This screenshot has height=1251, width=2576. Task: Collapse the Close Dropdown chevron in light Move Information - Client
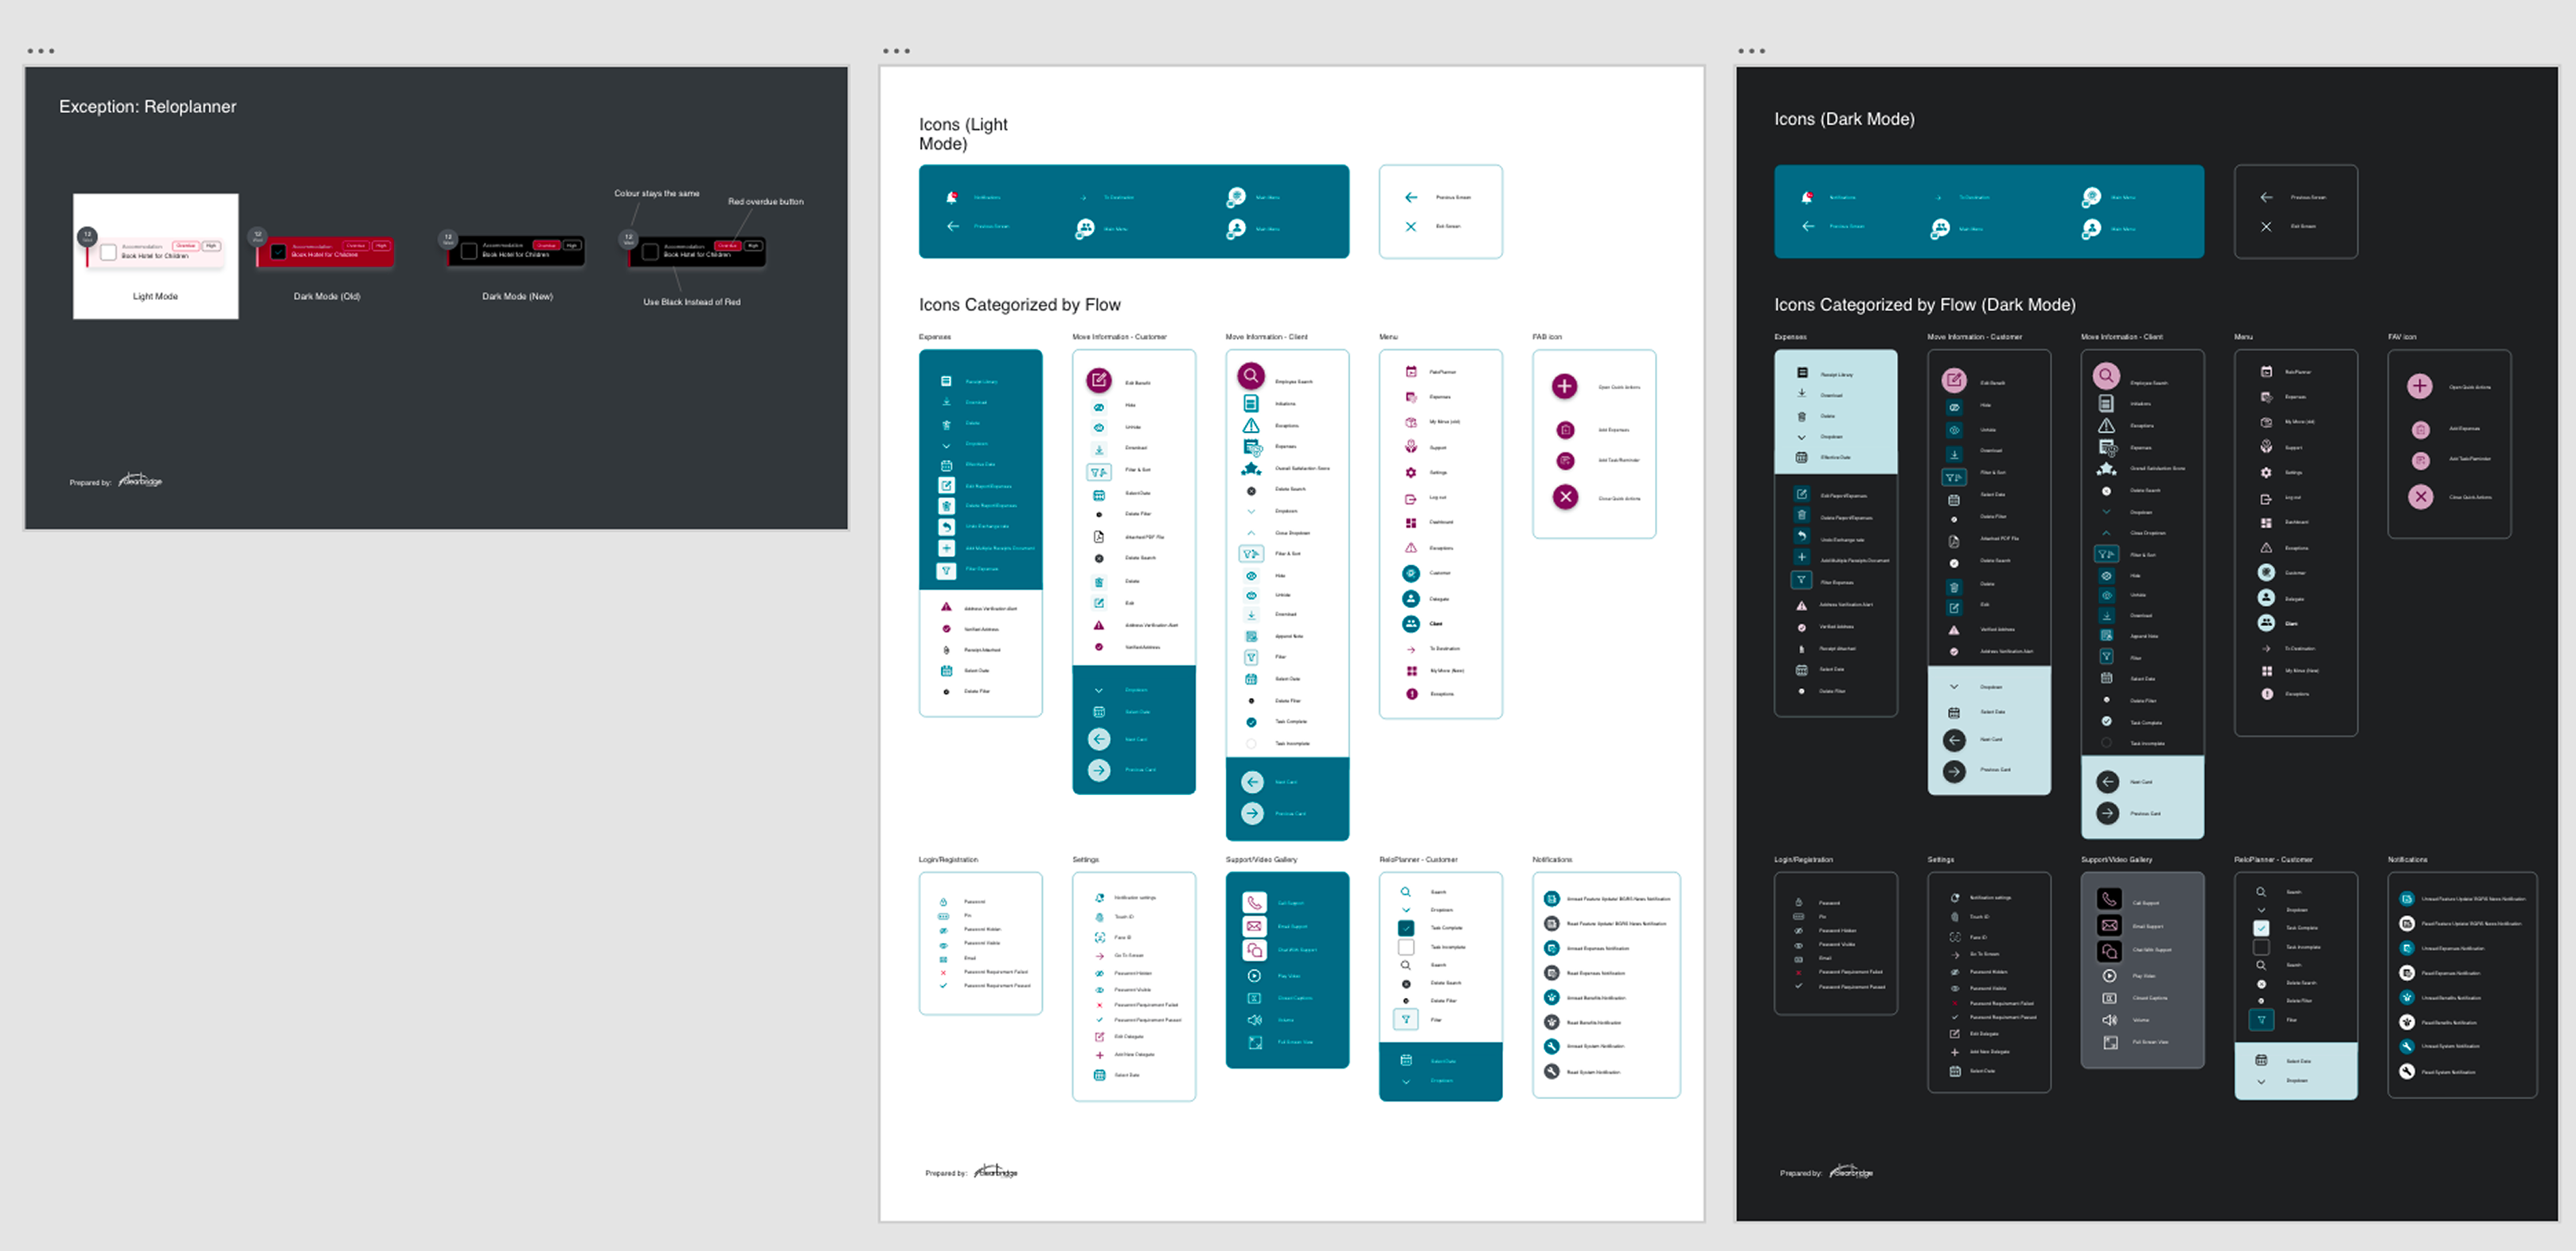click(x=1251, y=533)
